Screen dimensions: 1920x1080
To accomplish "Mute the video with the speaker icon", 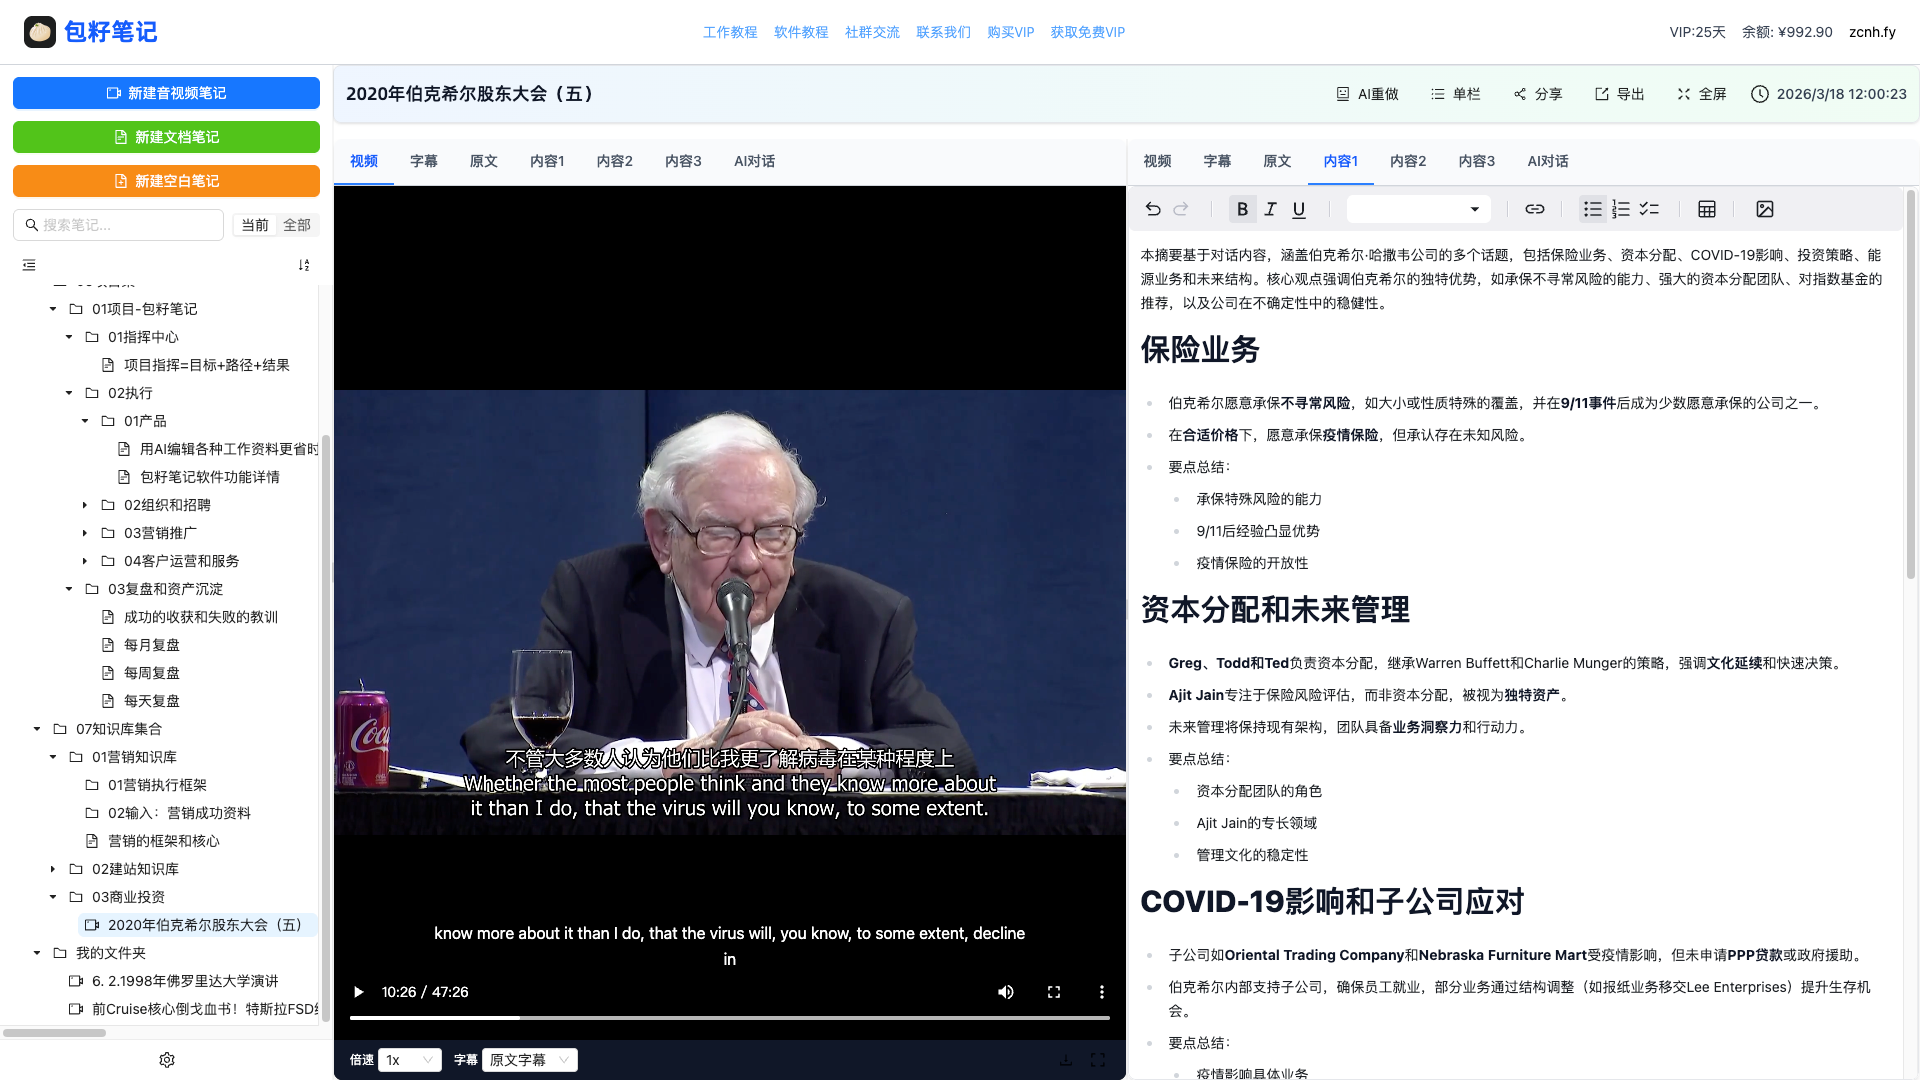I will pos(1006,992).
